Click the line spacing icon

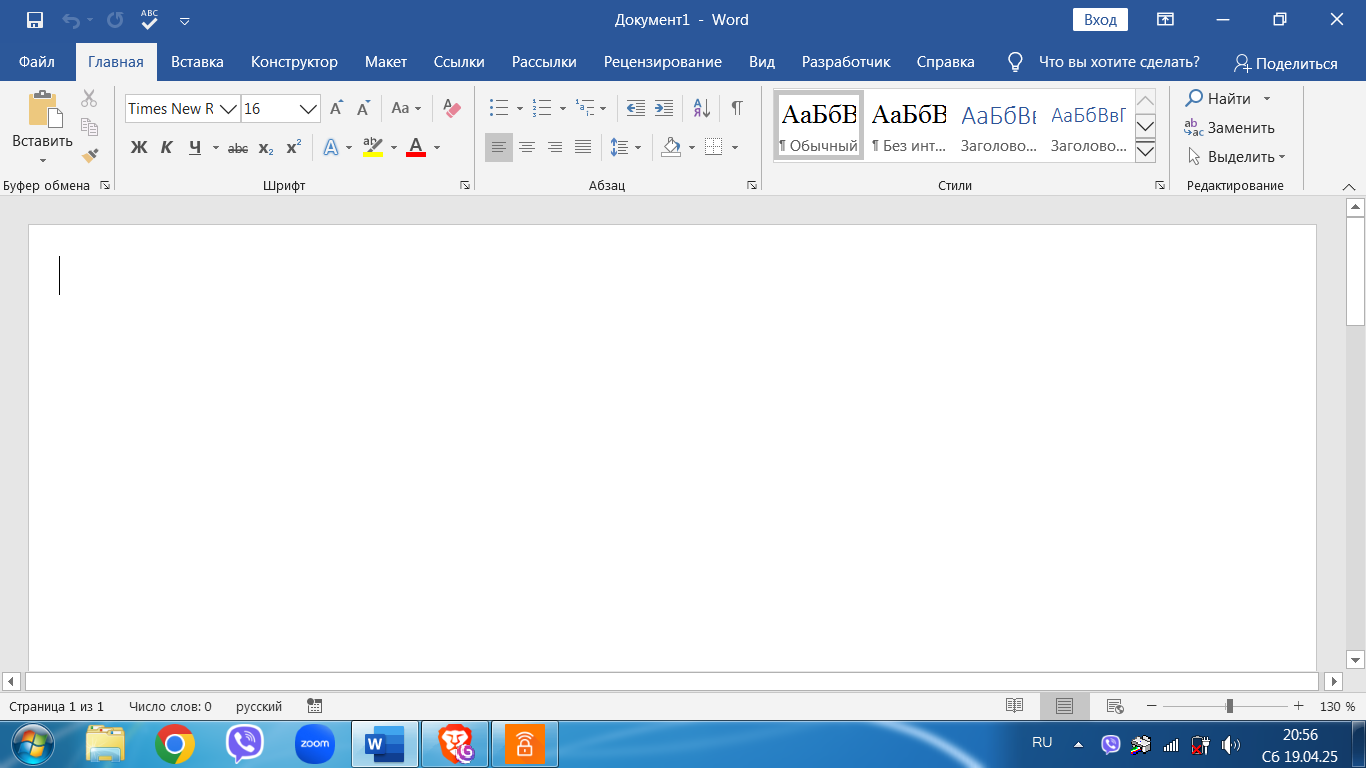point(619,147)
